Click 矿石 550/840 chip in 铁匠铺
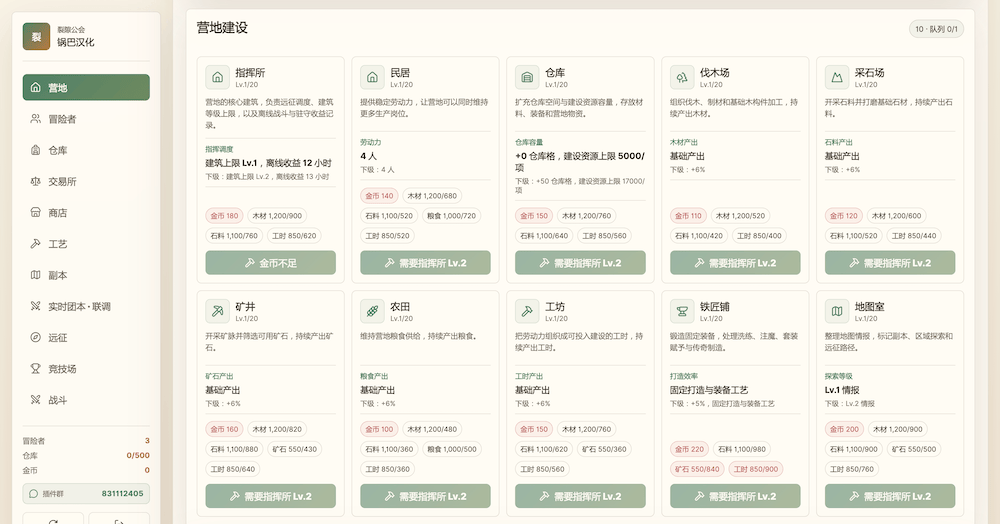 pyautogui.click(x=697, y=469)
